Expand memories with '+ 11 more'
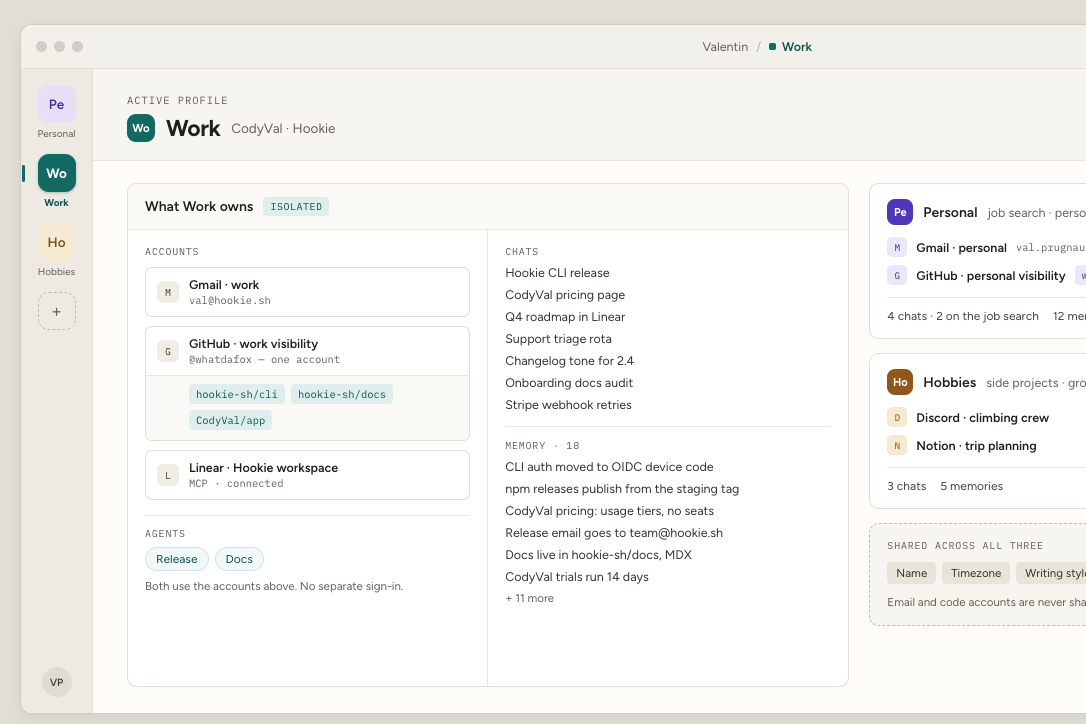Screen dimensions: 1086x724 coord(529,598)
